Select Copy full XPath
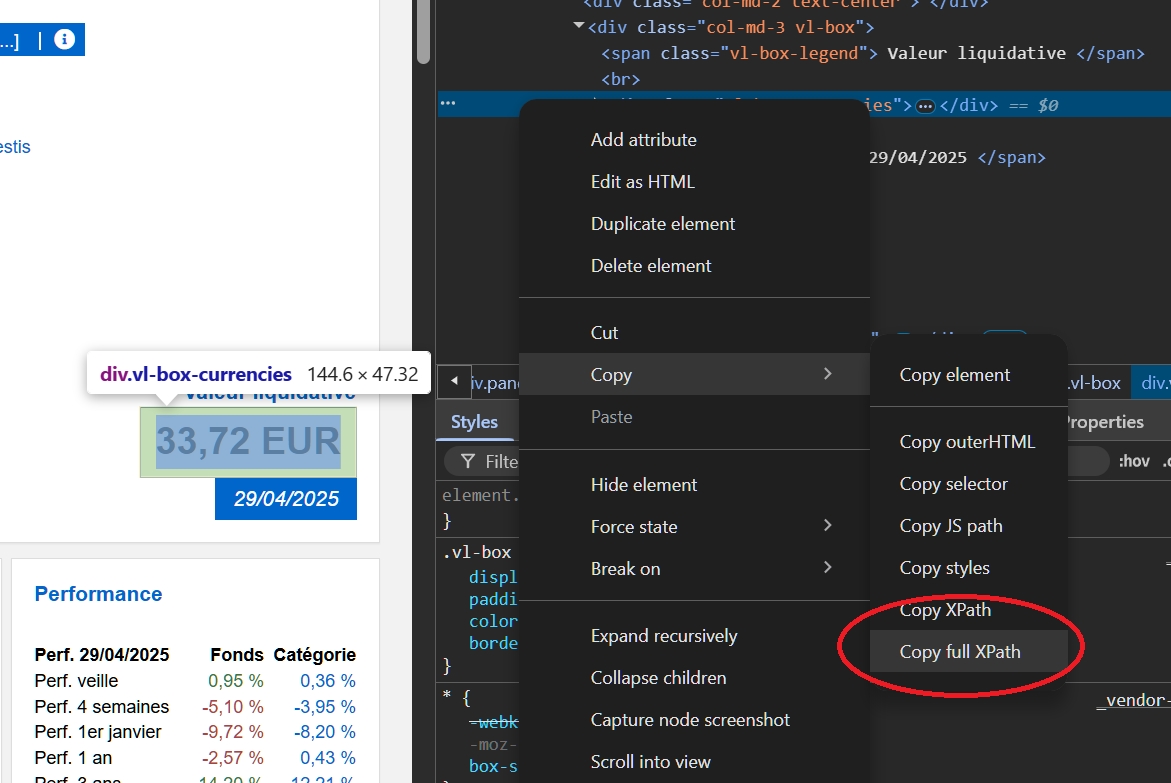The height and width of the screenshot is (783, 1171). pos(960,652)
